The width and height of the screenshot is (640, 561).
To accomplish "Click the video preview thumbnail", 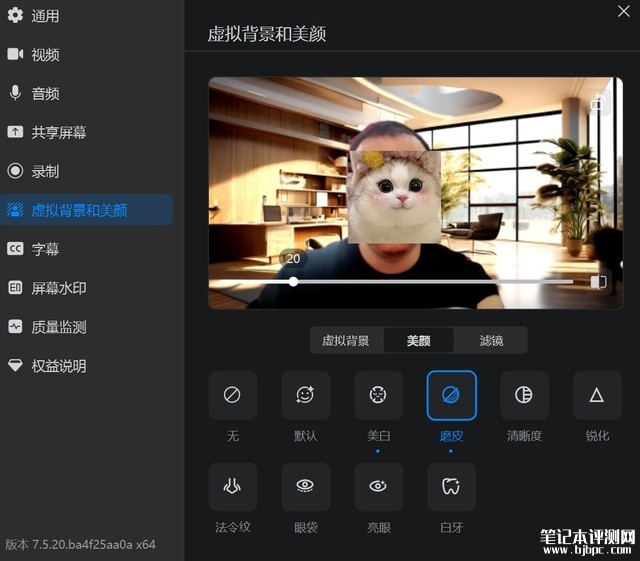I will (416, 193).
